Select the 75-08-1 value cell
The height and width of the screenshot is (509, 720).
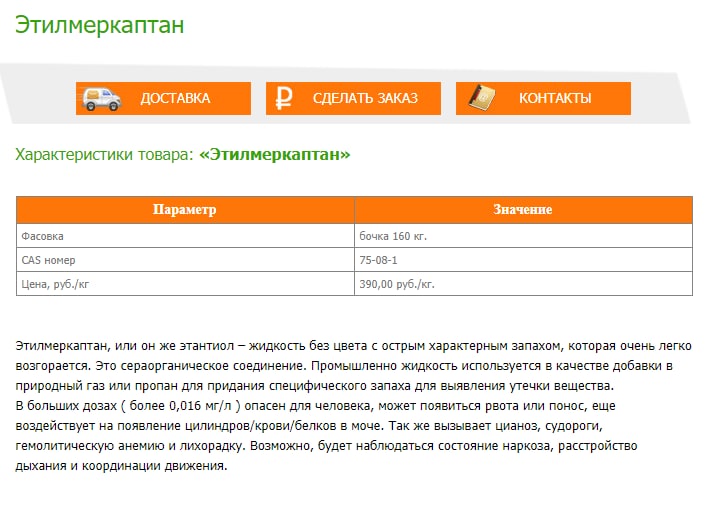click(523, 260)
